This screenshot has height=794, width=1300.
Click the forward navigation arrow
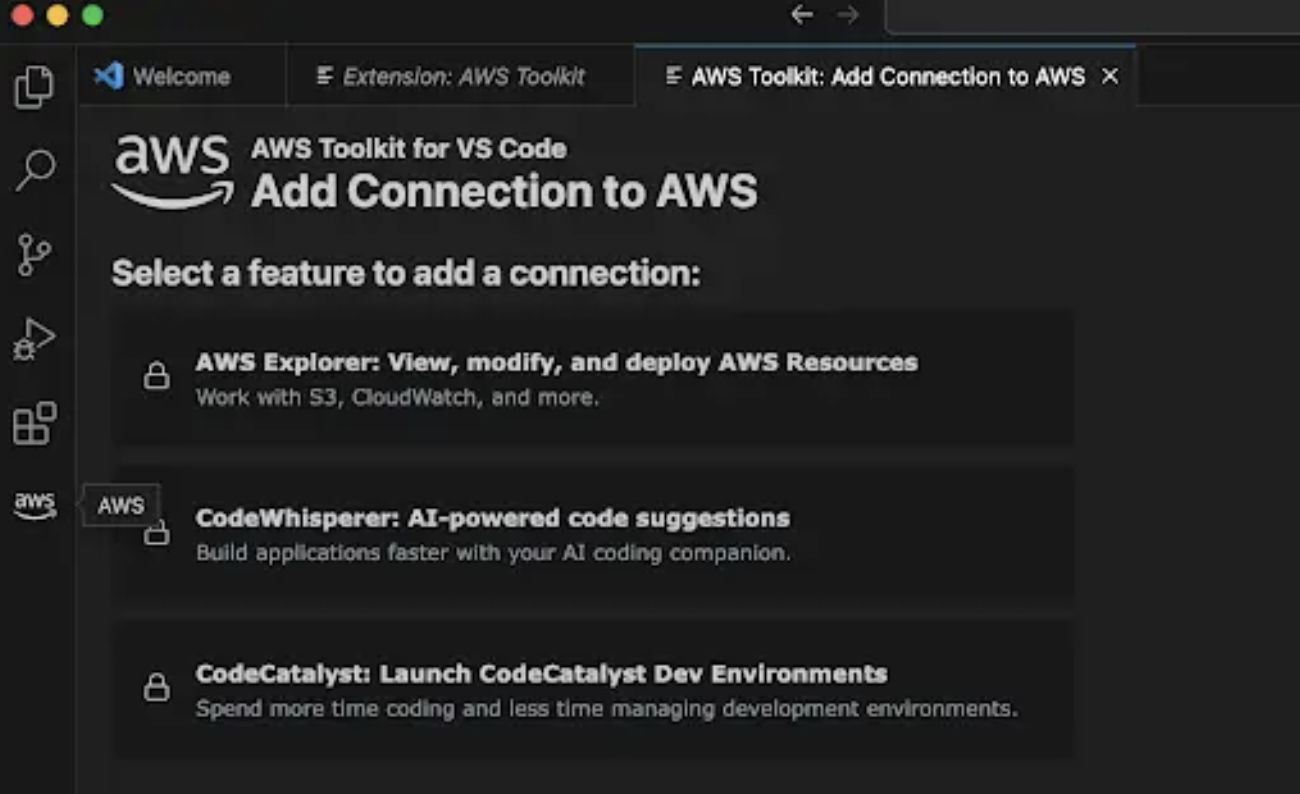pyautogui.click(x=848, y=16)
